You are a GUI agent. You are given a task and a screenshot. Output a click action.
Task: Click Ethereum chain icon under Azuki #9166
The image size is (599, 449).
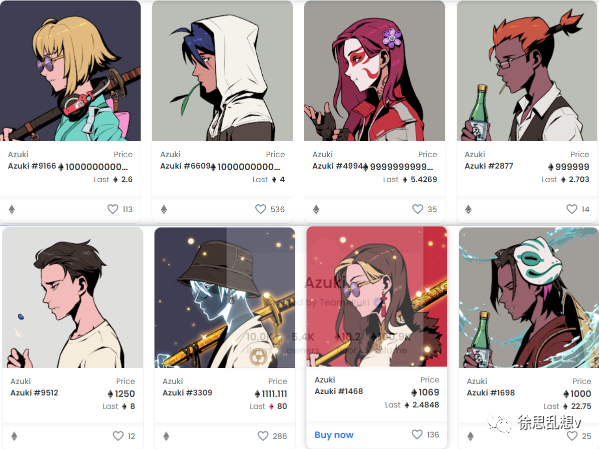coord(12,209)
